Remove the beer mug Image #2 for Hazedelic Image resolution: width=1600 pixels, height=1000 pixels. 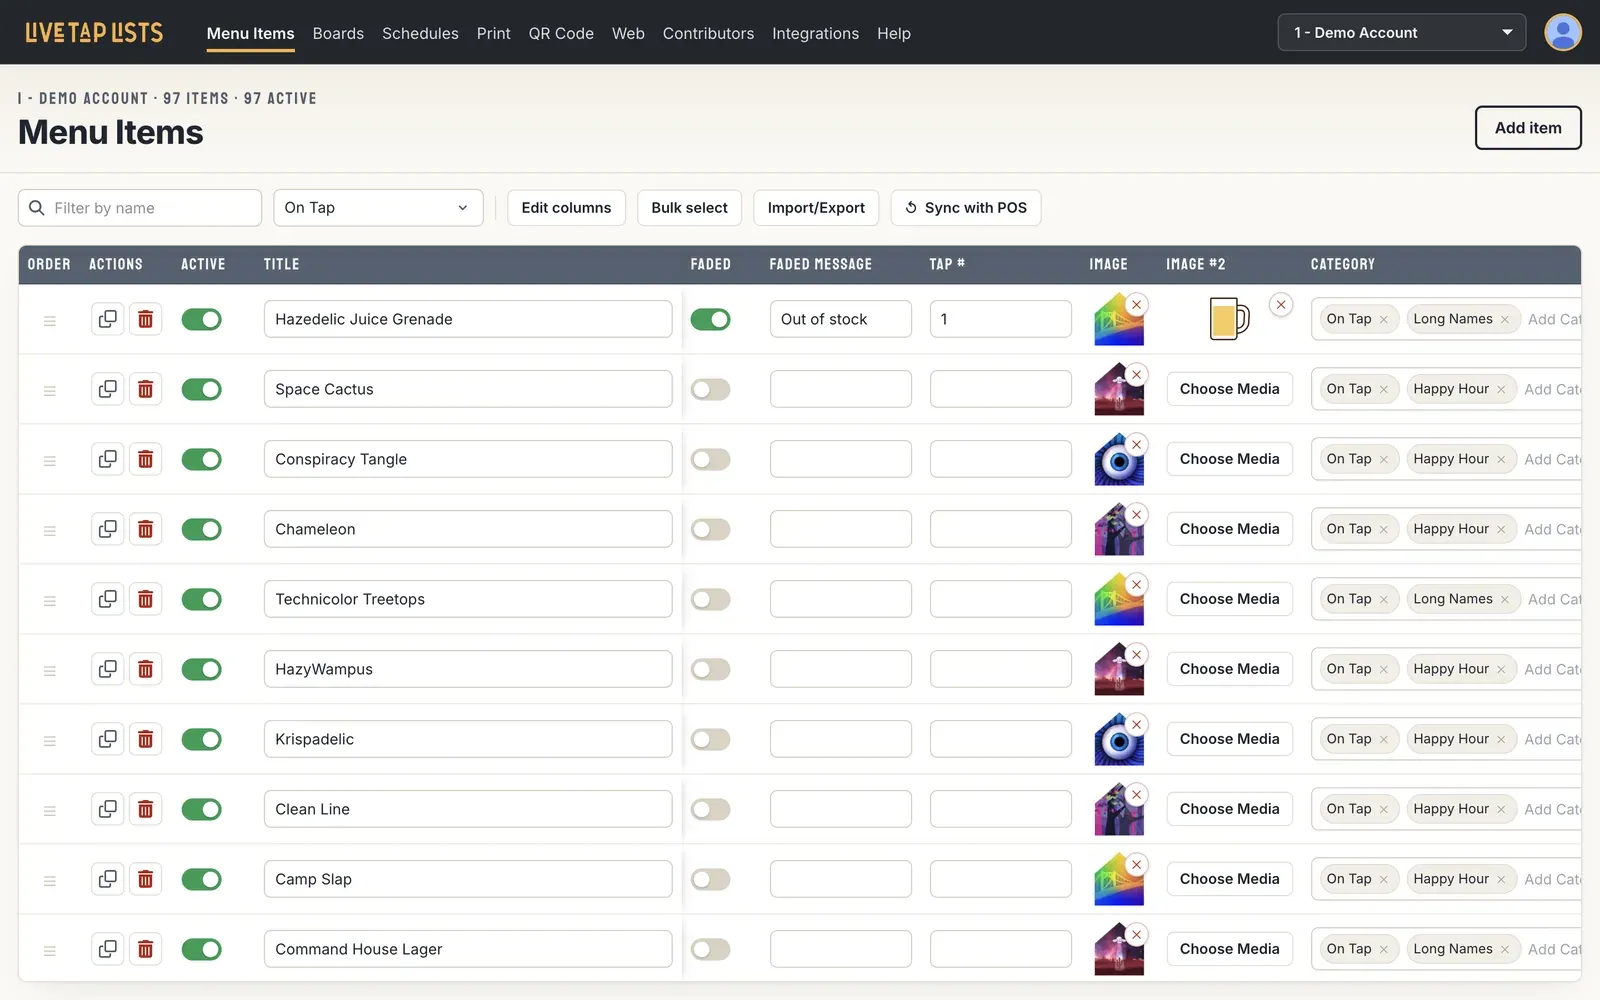1281,305
